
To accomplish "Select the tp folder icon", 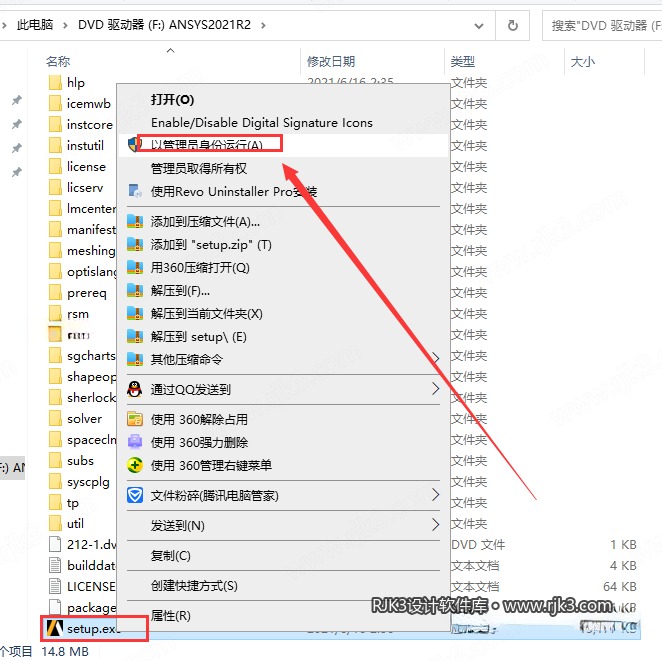I will (x=55, y=503).
